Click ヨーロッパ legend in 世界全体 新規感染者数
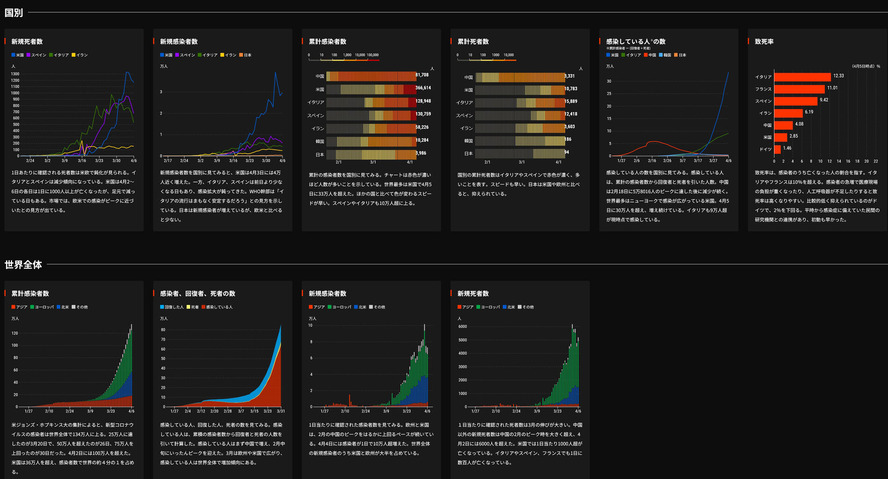Viewport: 888px width, 479px height. (339, 307)
